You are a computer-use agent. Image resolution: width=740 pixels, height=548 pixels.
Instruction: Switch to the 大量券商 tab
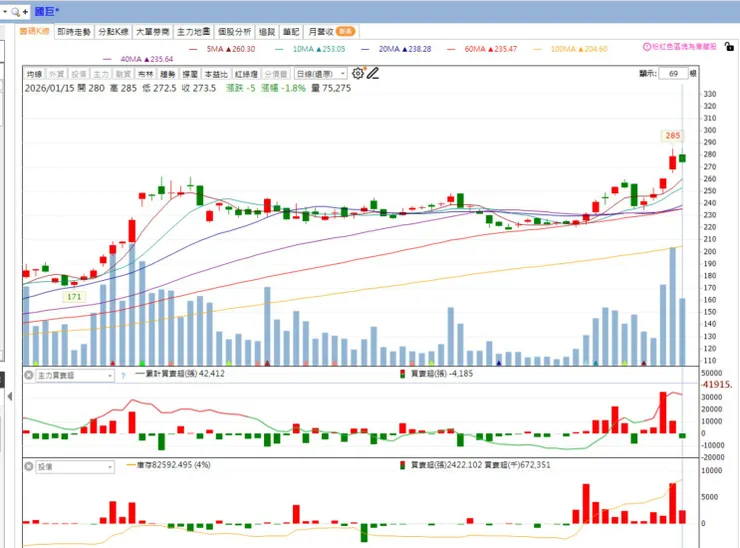(x=152, y=32)
